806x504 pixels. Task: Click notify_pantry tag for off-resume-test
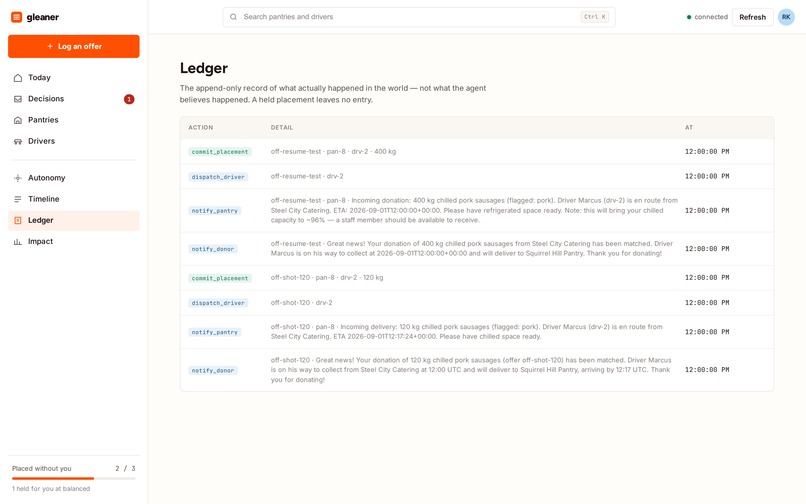pyautogui.click(x=215, y=211)
